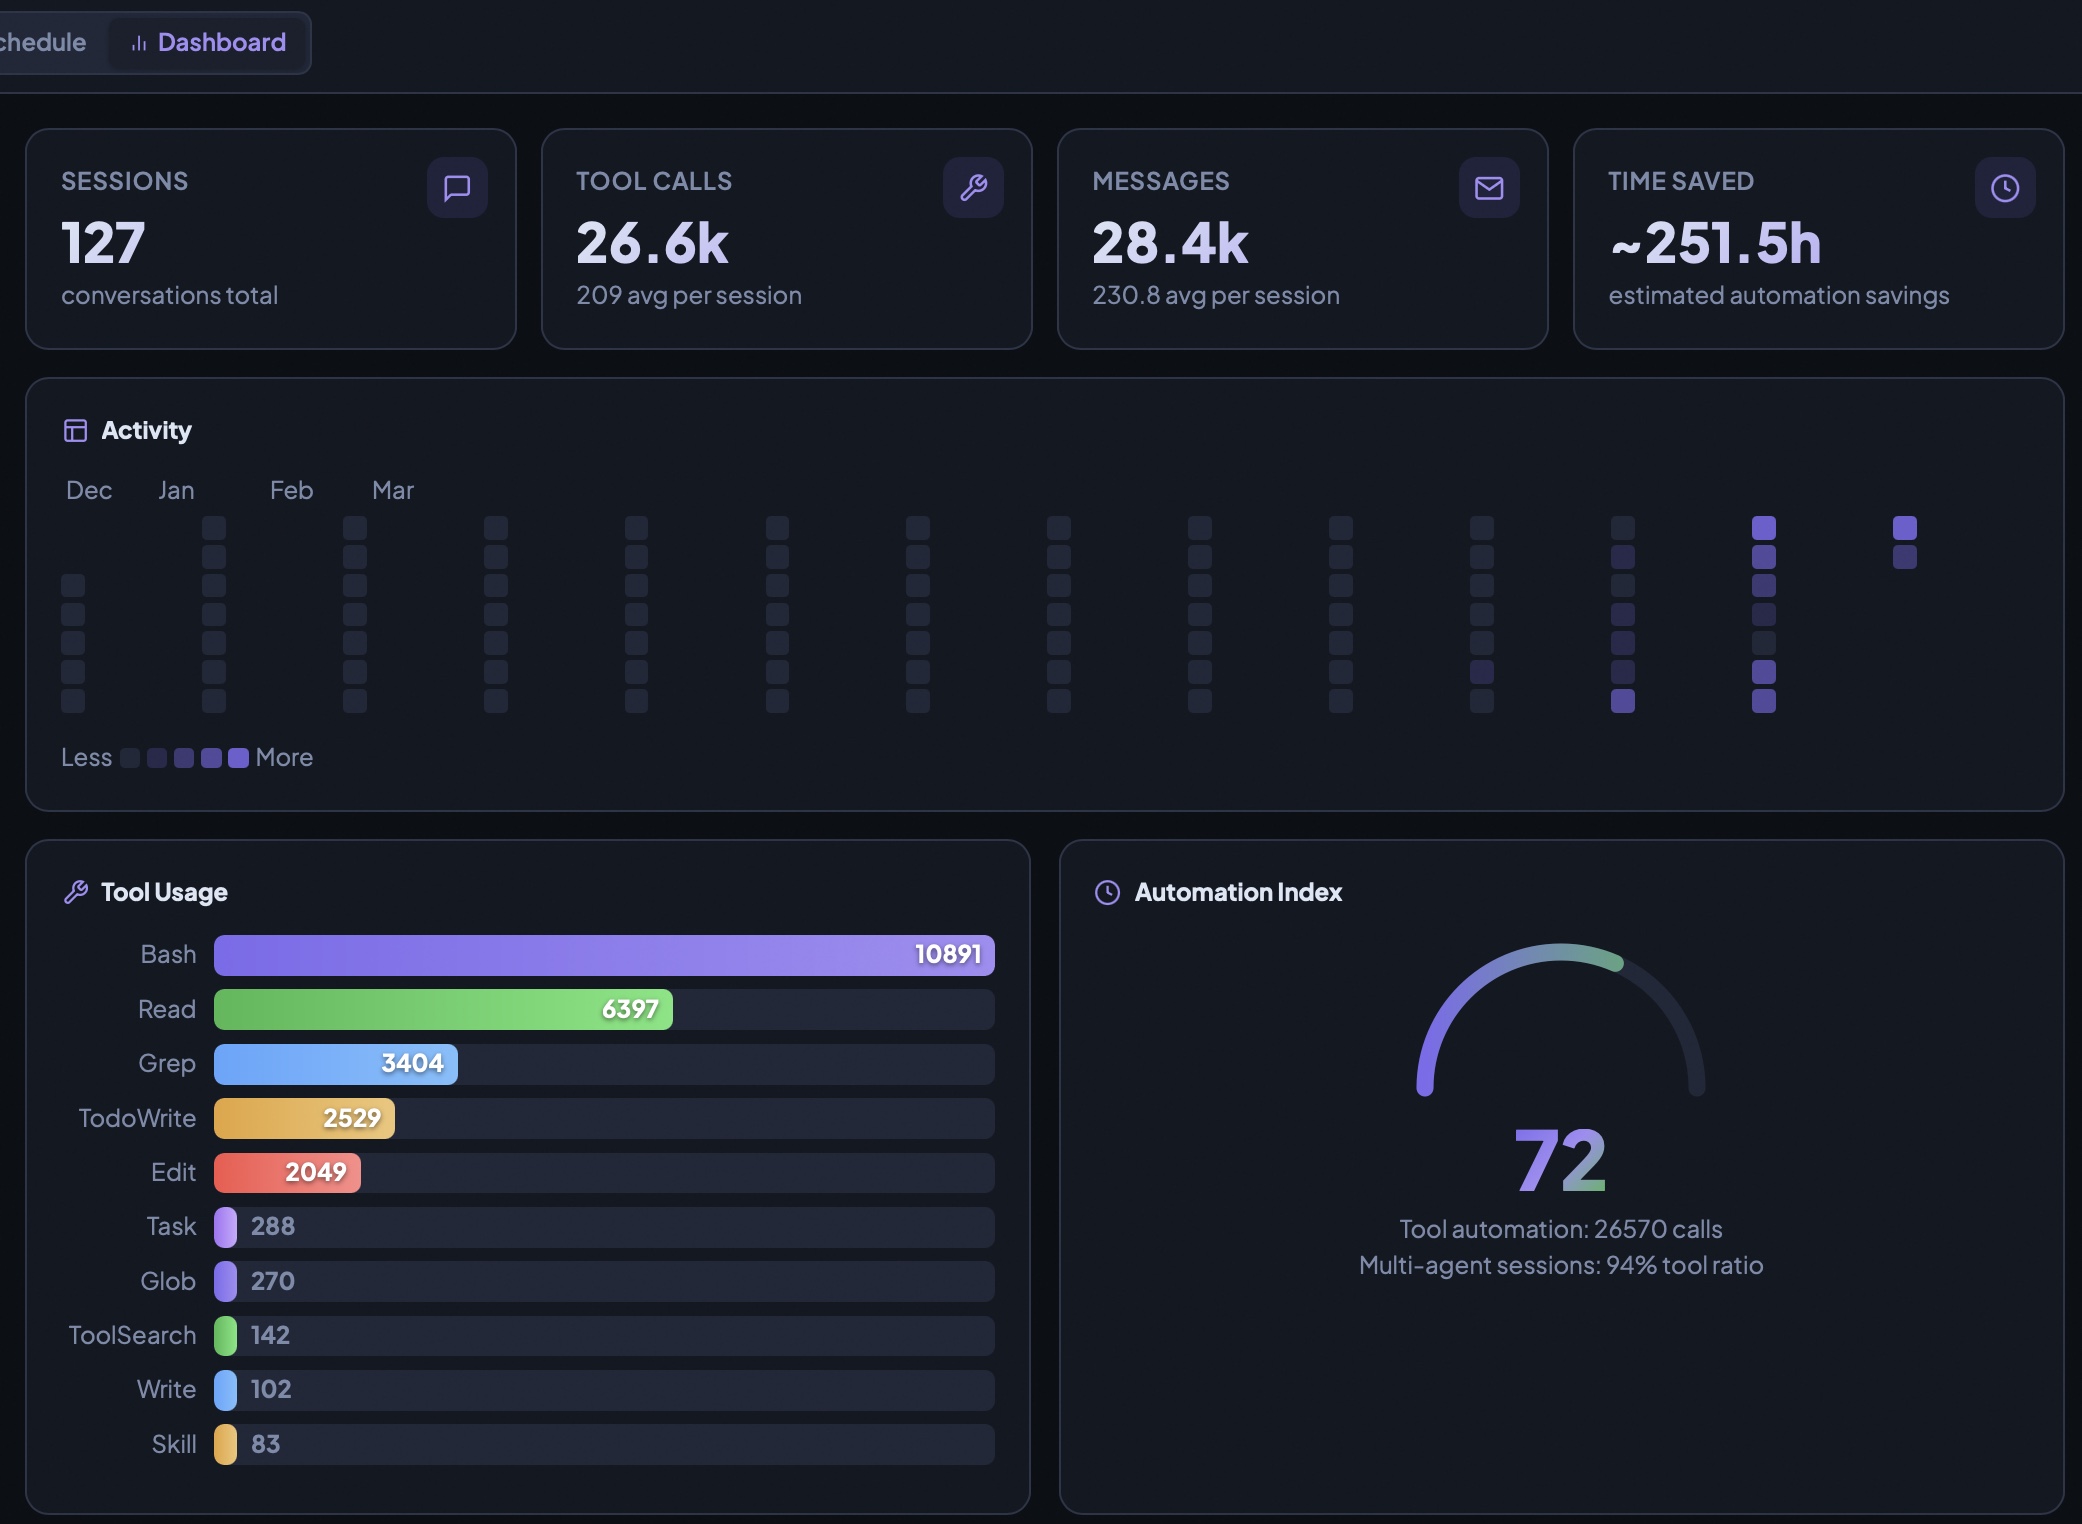Click the Write row value 102

[x=271, y=1389]
